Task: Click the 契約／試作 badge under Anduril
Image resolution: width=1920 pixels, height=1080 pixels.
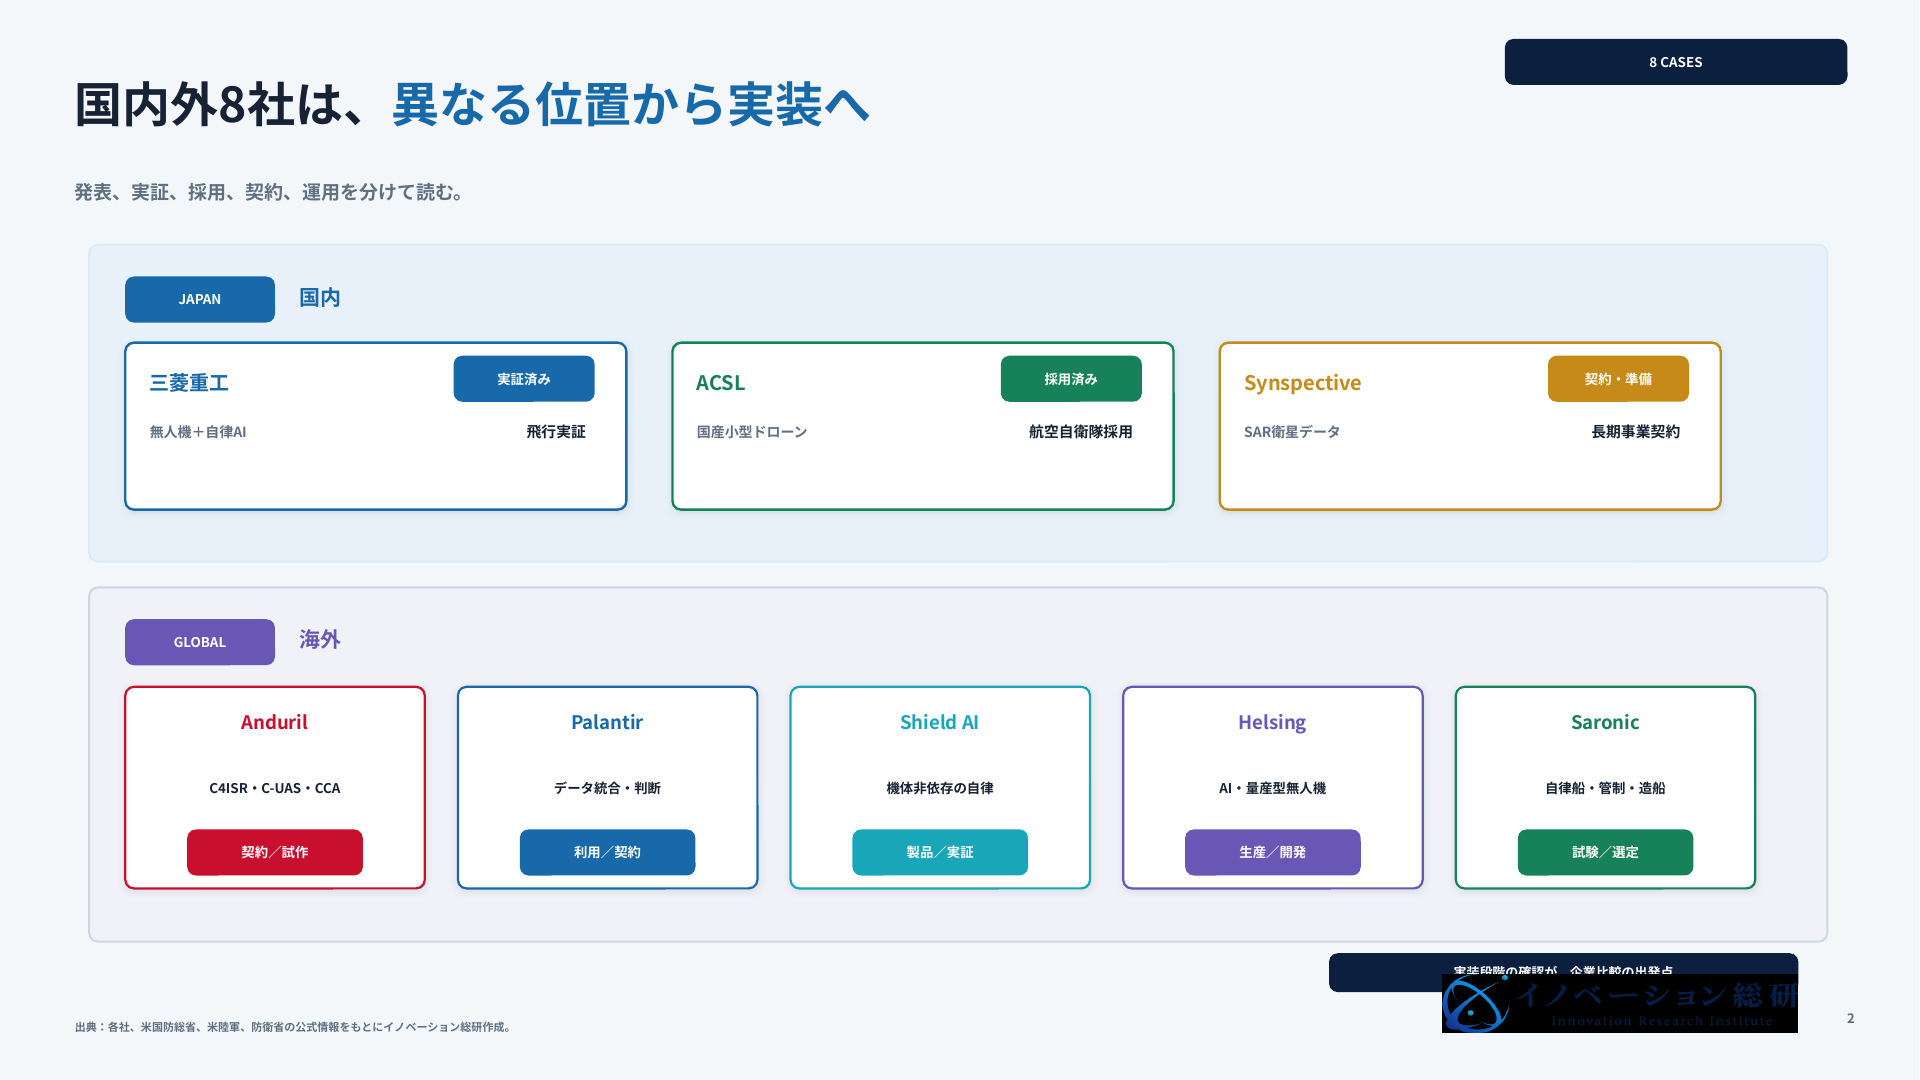Action: (275, 852)
